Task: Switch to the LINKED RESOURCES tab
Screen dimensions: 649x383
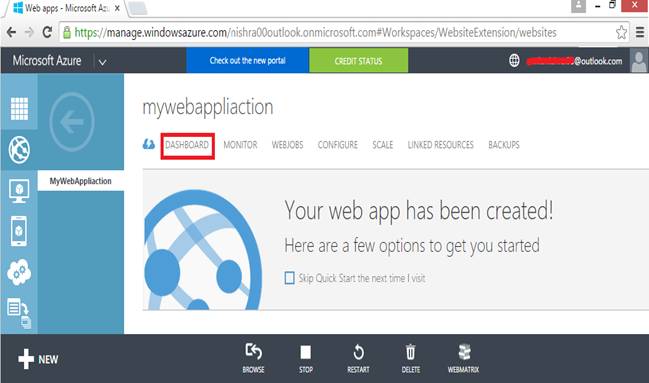Action: click(440, 145)
